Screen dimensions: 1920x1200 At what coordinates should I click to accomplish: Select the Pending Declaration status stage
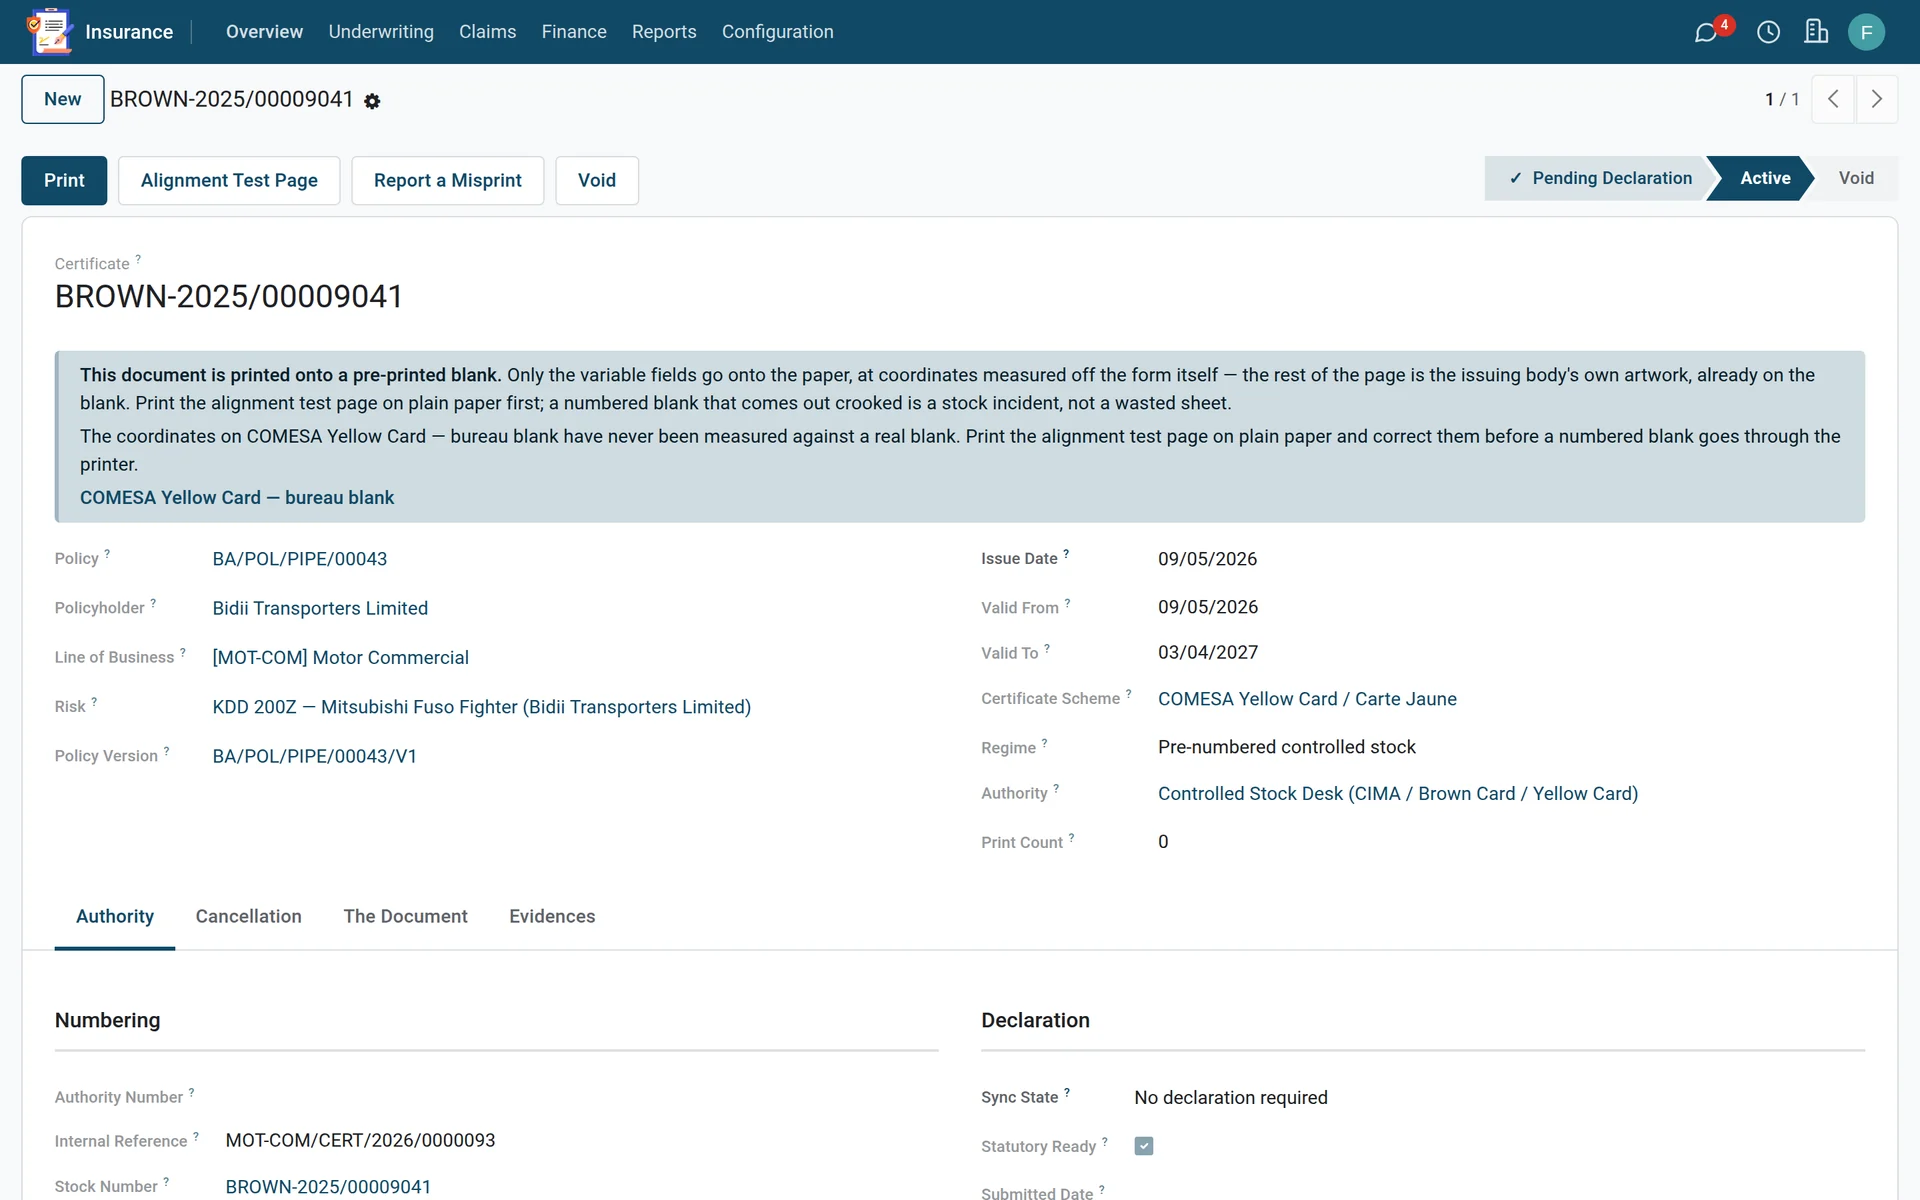point(1600,178)
